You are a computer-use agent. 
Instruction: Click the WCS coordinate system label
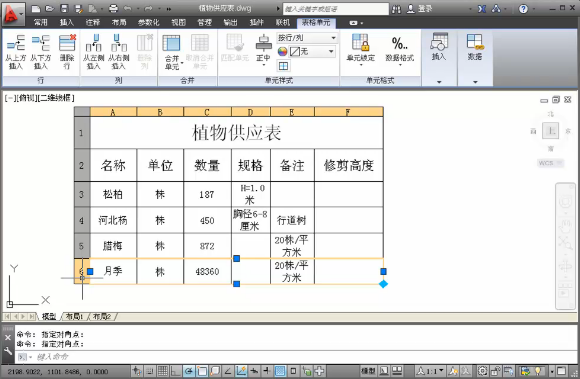tap(550, 163)
